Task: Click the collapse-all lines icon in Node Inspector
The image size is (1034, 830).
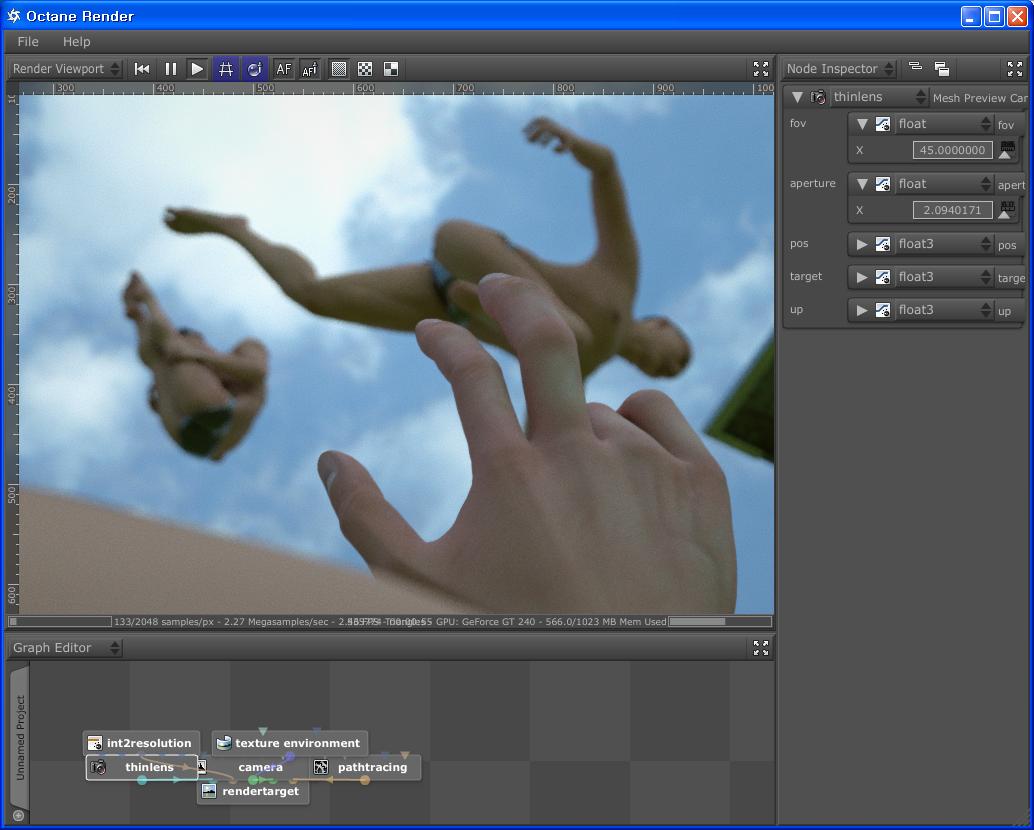Action: point(915,66)
